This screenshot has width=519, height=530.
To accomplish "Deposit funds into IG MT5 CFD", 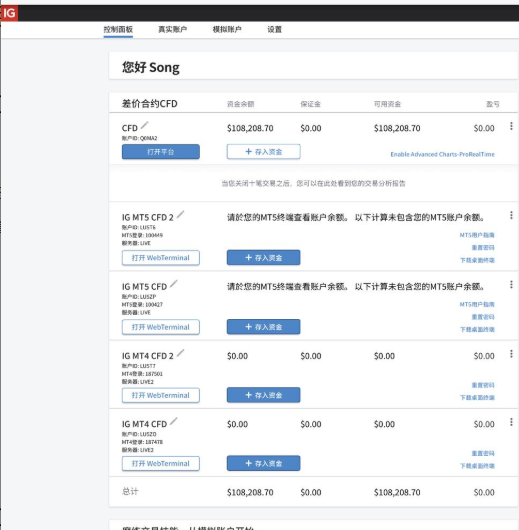I will tap(263, 327).
